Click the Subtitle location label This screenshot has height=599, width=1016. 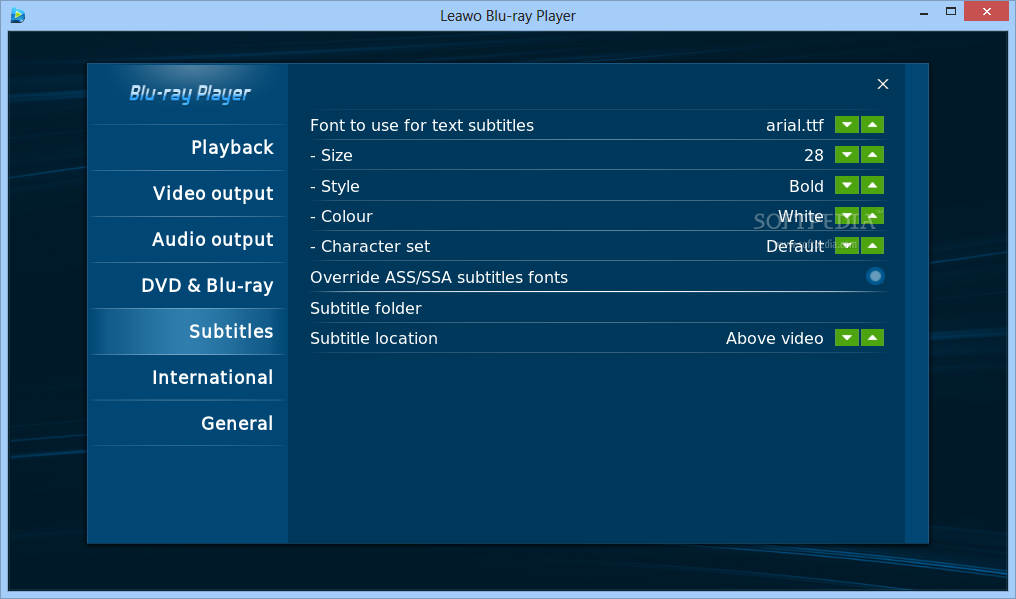pyautogui.click(x=374, y=338)
